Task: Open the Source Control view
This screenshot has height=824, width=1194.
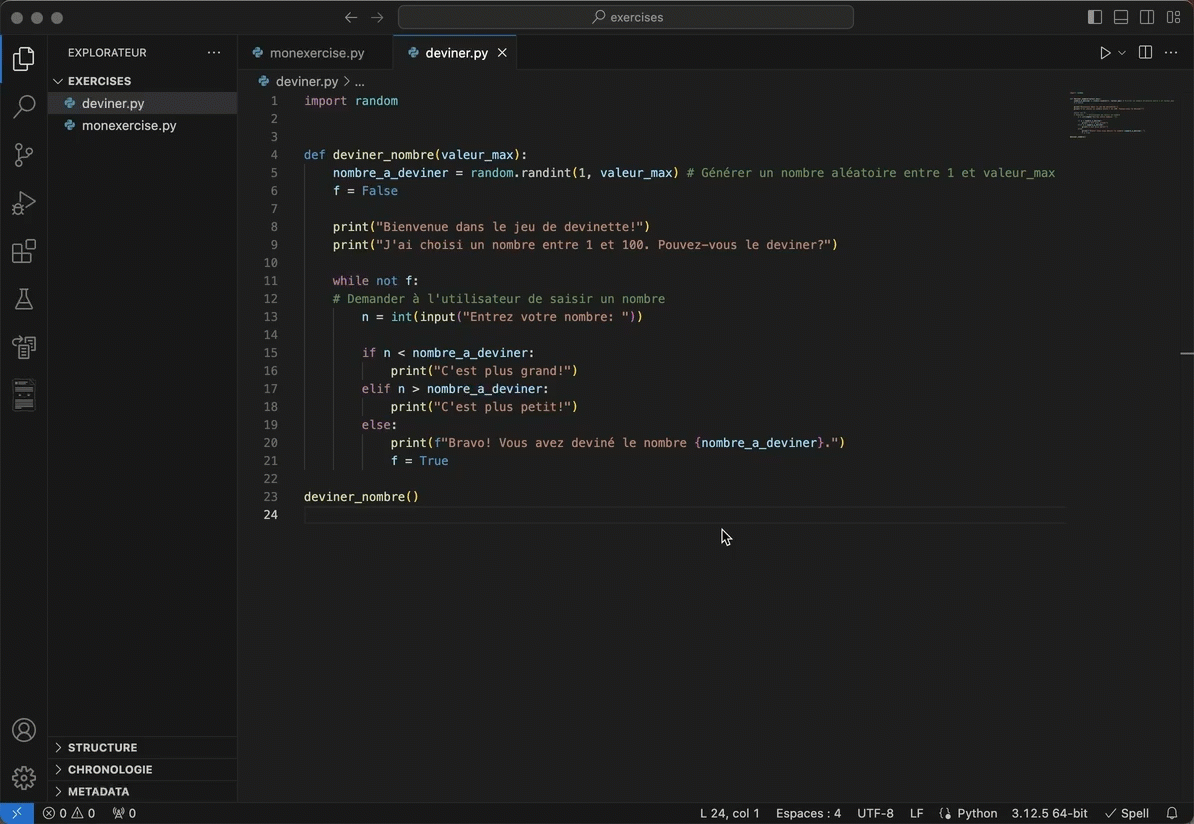Action: (24, 155)
